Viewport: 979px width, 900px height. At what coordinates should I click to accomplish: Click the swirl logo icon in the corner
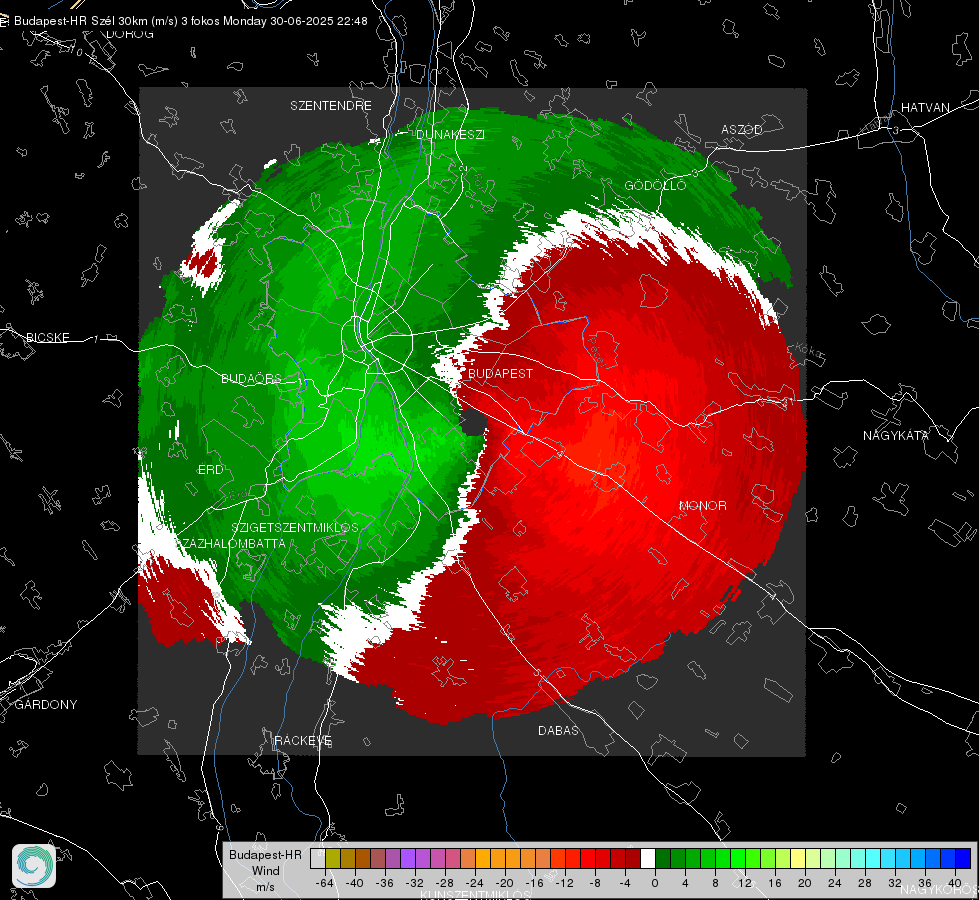(34, 866)
